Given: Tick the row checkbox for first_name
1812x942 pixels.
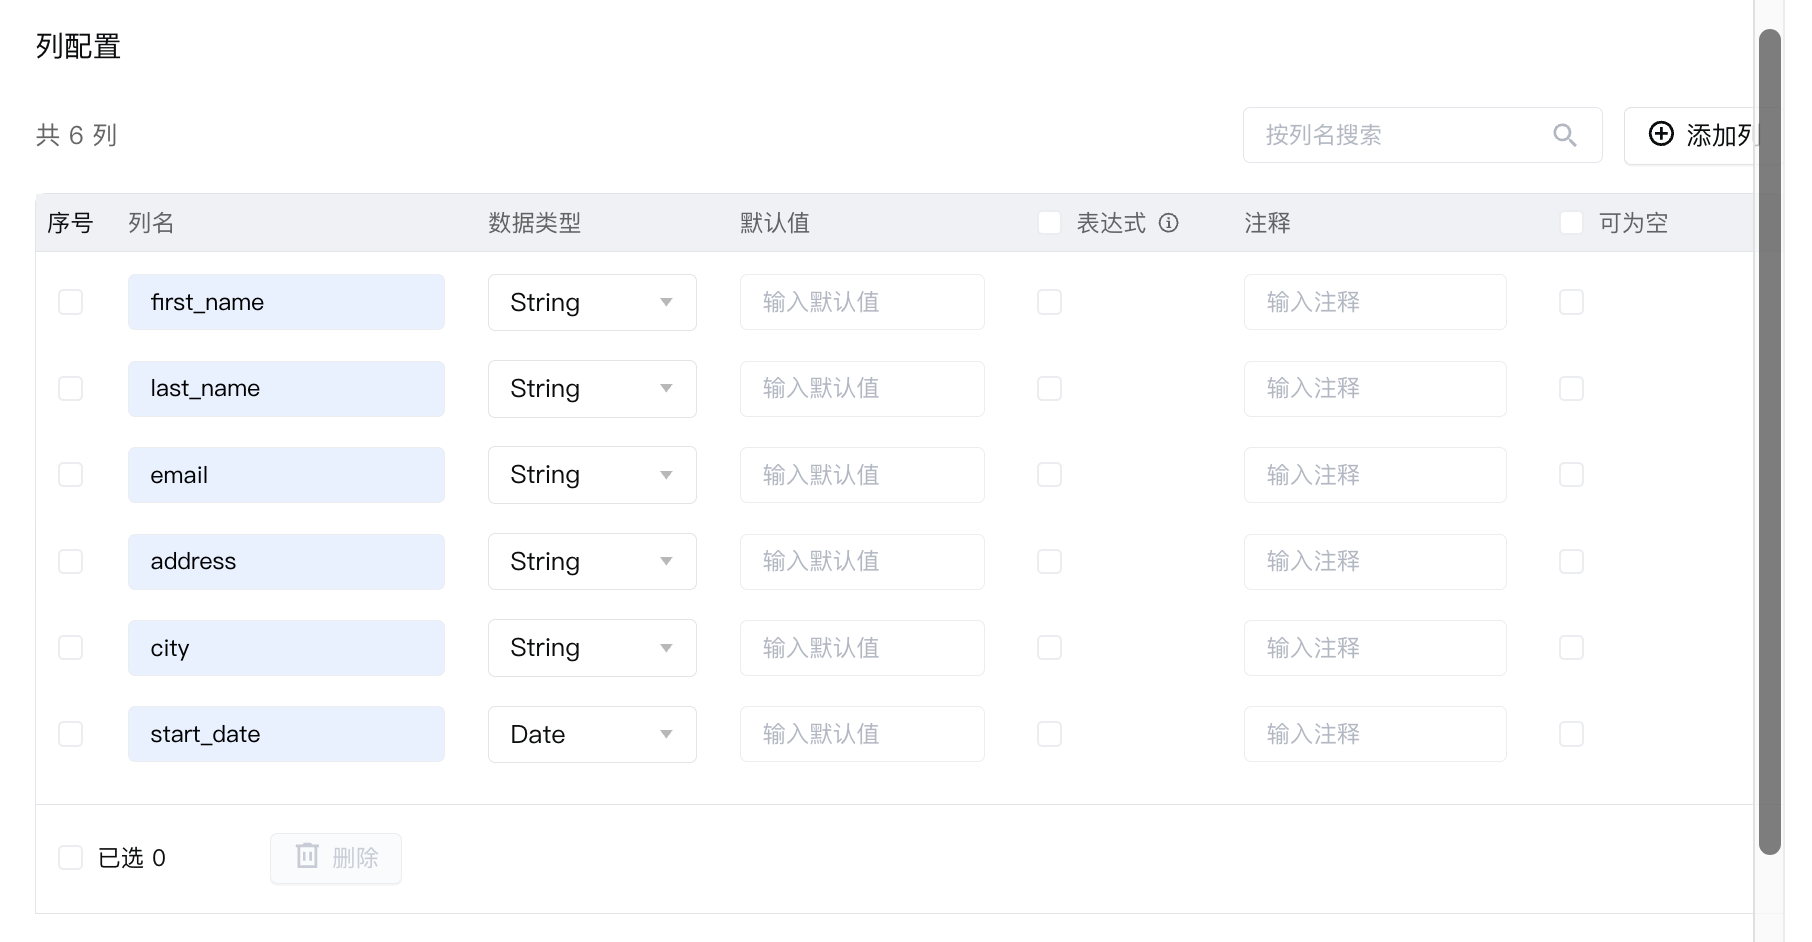Looking at the screenshot, I should pos(70,302).
